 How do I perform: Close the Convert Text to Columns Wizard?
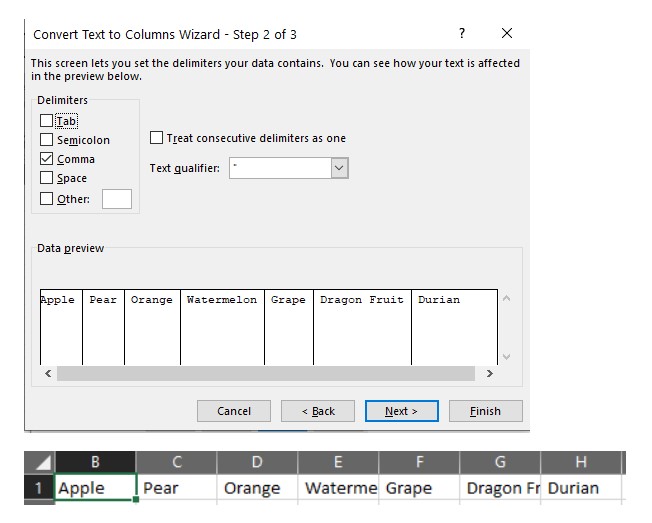coord(506,33)
